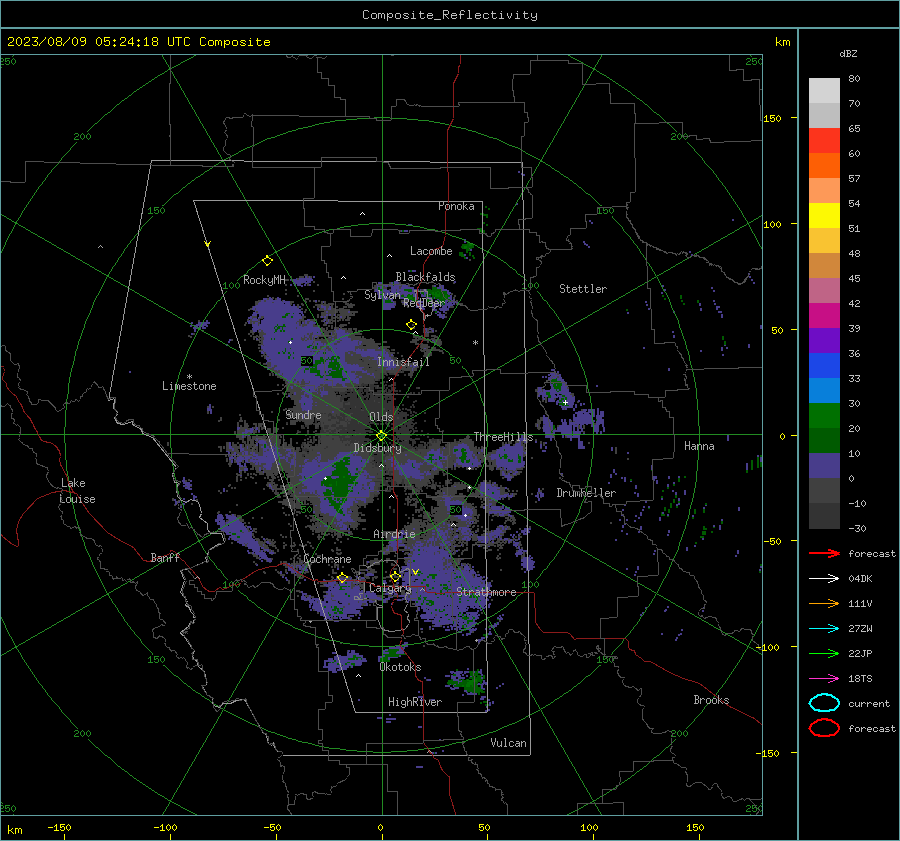Click the RockyMH label
The width and height of the screenshot is (900, 841).
pos(264,280)
